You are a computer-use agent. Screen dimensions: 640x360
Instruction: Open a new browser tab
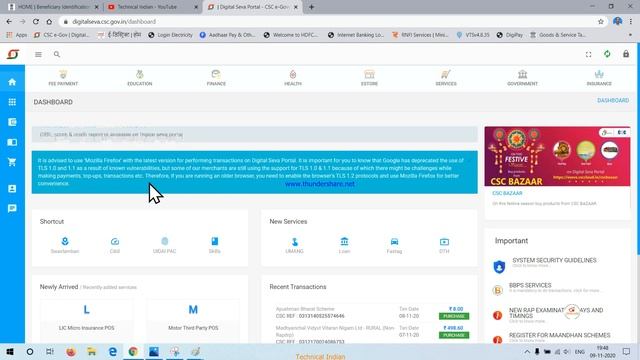click(311, 7)
